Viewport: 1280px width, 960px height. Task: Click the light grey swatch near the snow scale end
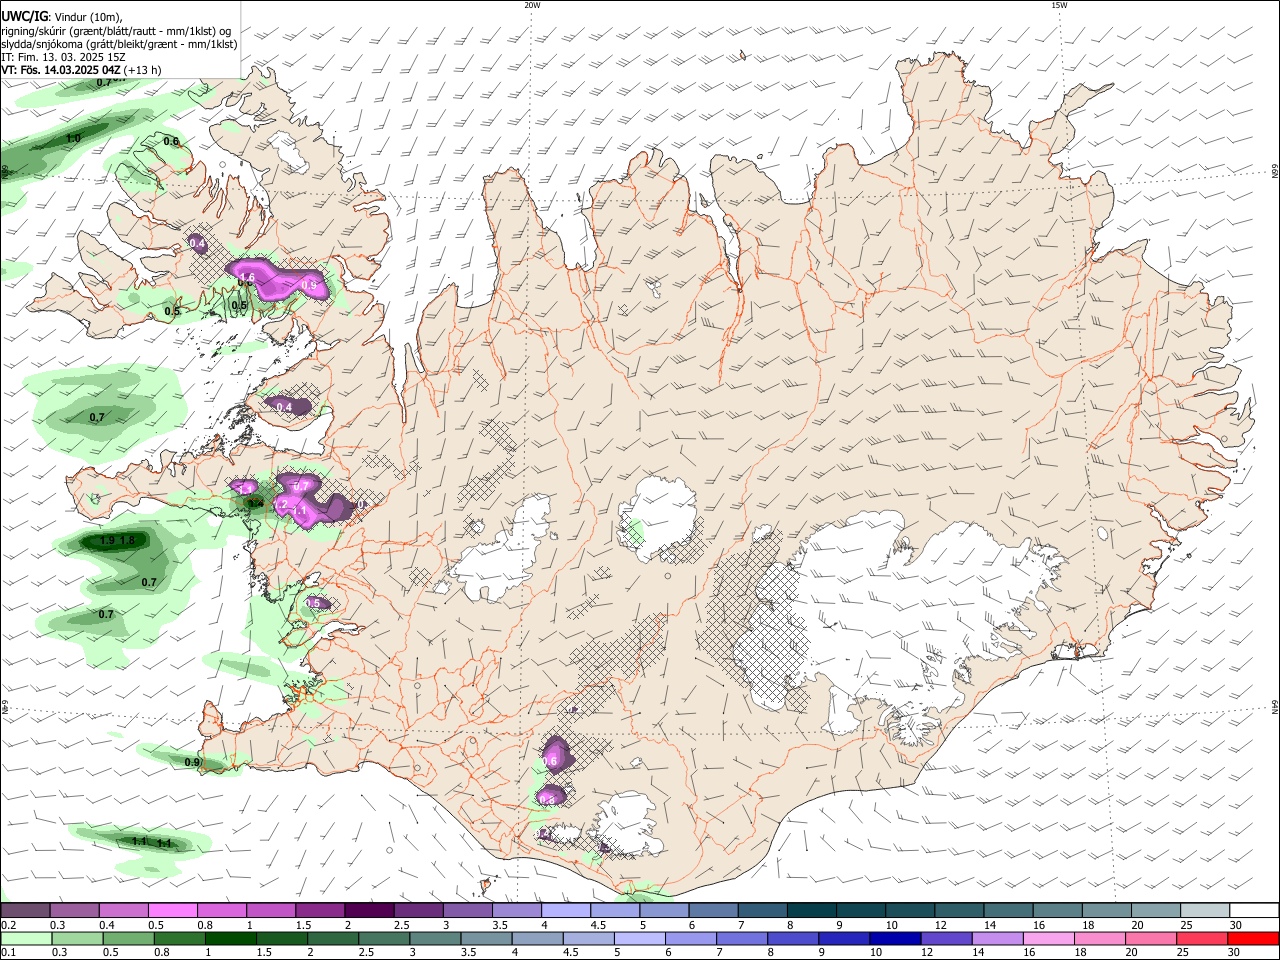1205,910
